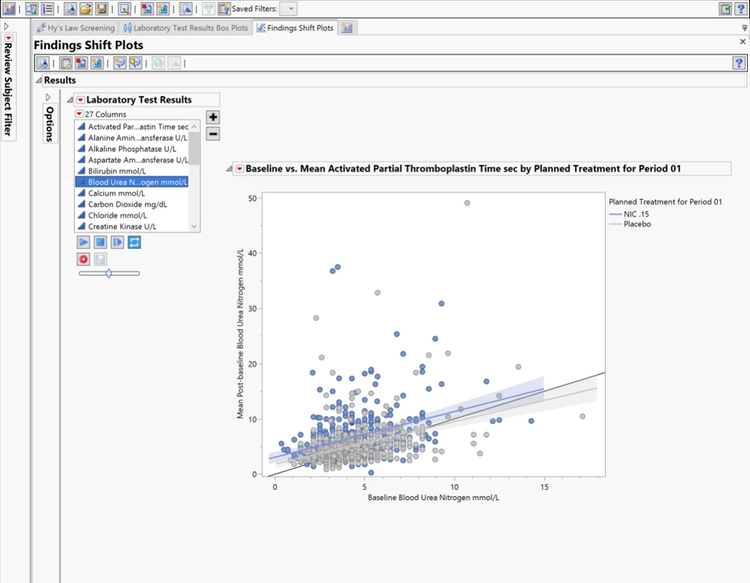Click the save disk icon in toolbar
The width and height of the screenshot is (750, 583).
tap(102, 8)
